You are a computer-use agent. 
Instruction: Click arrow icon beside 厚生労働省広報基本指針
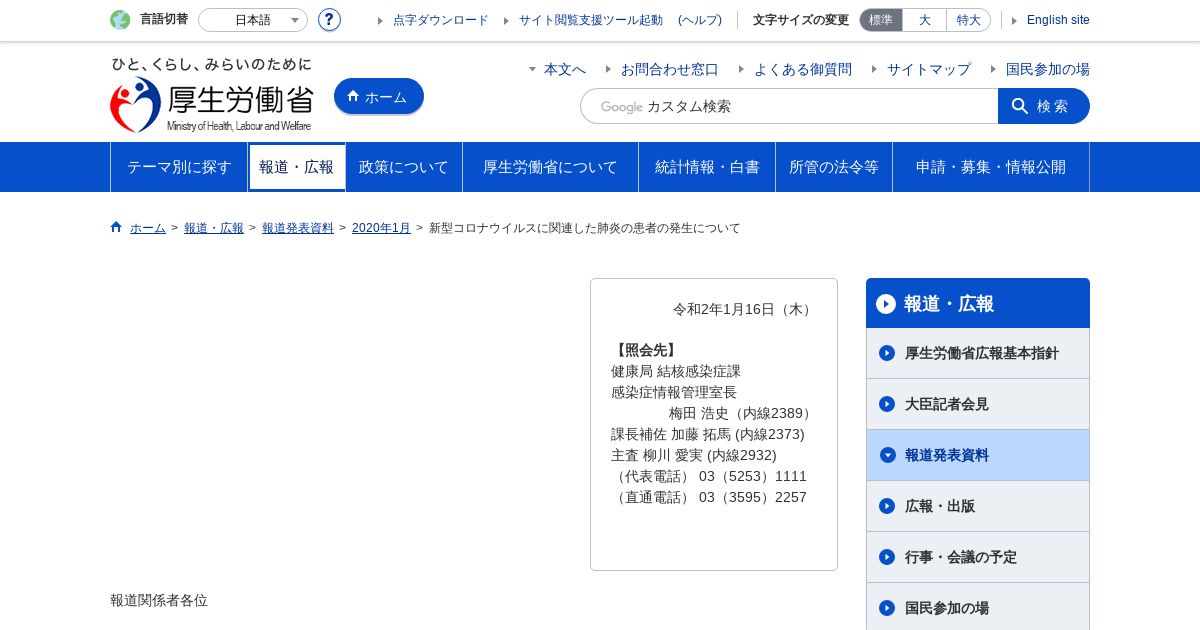pos(887,353)
